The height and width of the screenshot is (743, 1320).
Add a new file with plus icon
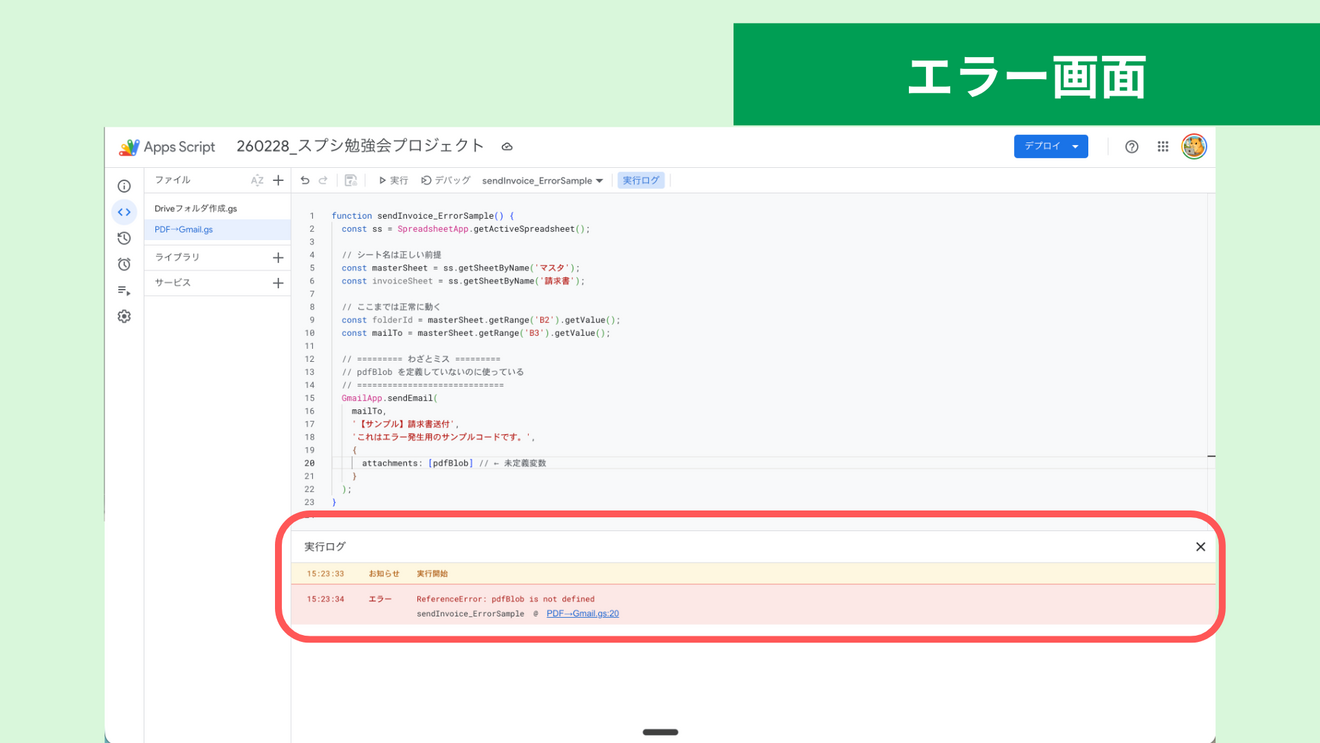278,181
